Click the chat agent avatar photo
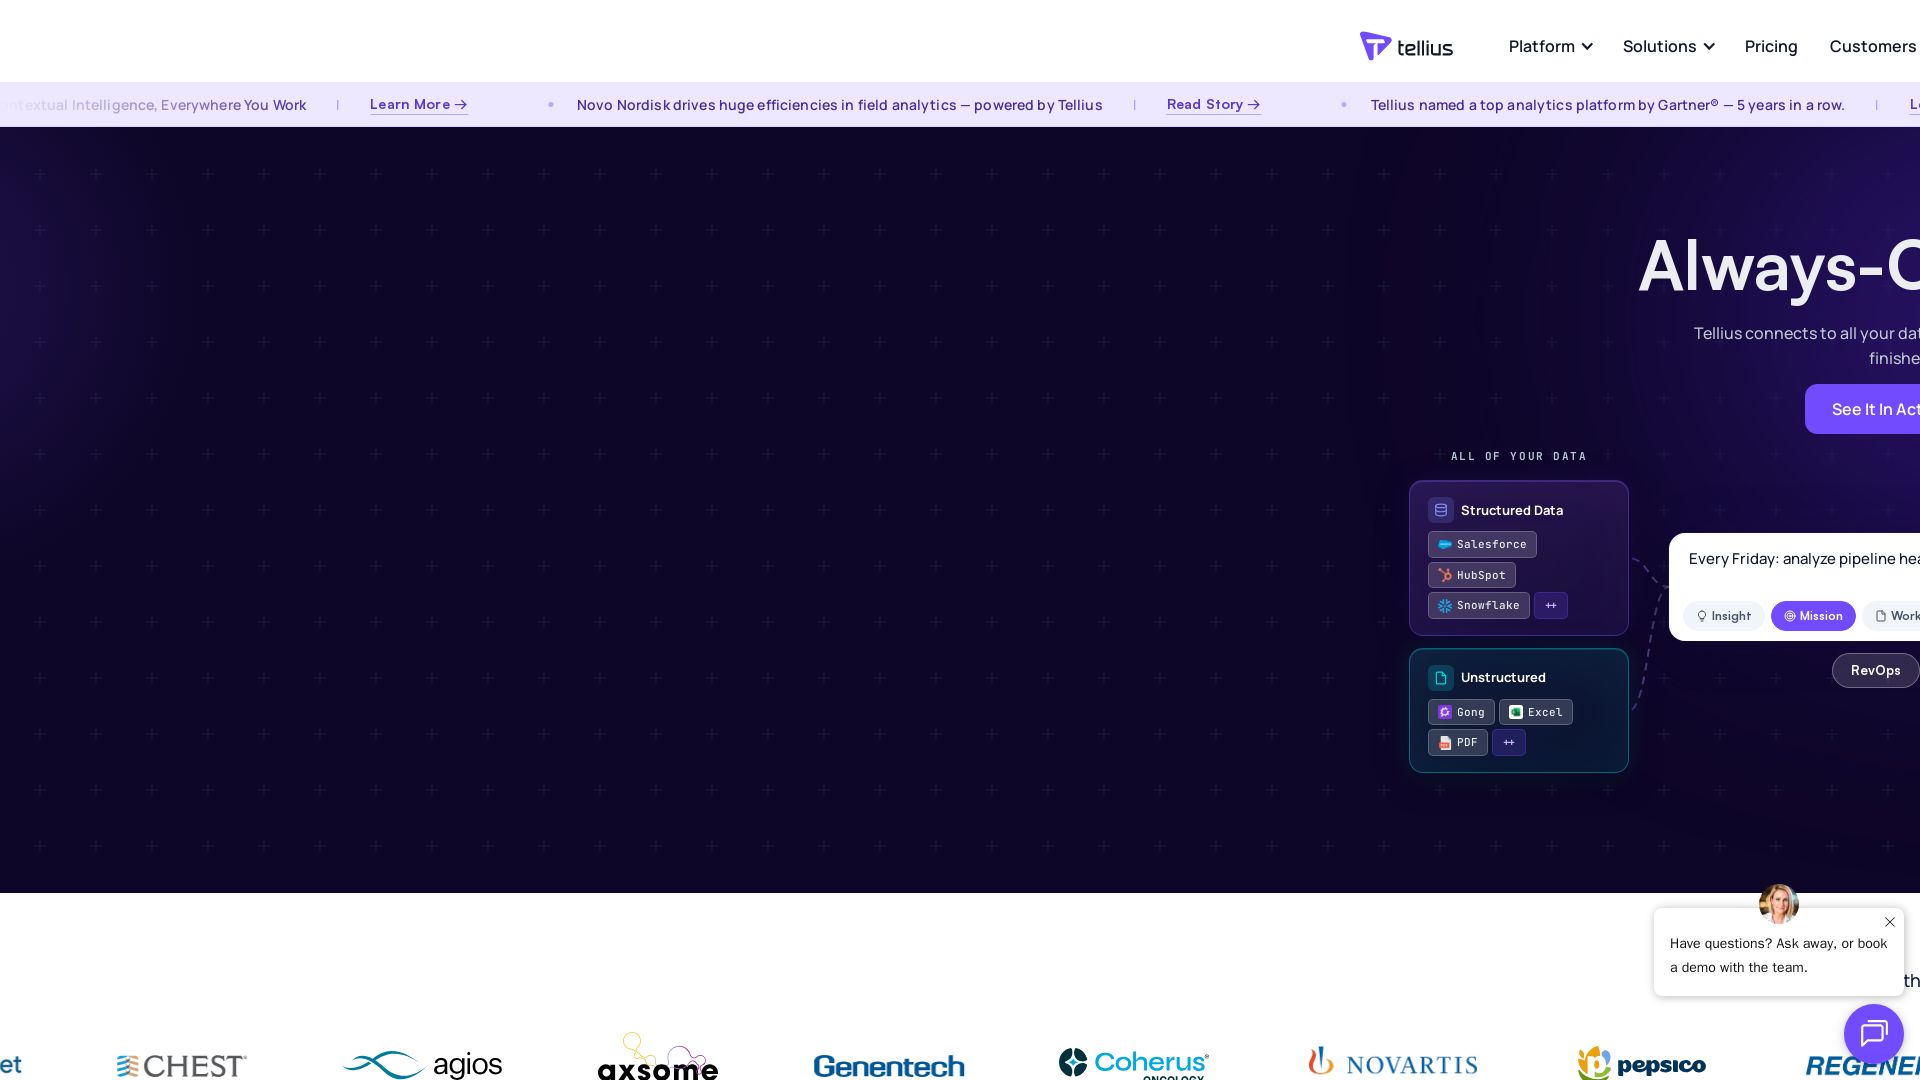Screen dimensions: 1920x1080 pos(1779,904)
